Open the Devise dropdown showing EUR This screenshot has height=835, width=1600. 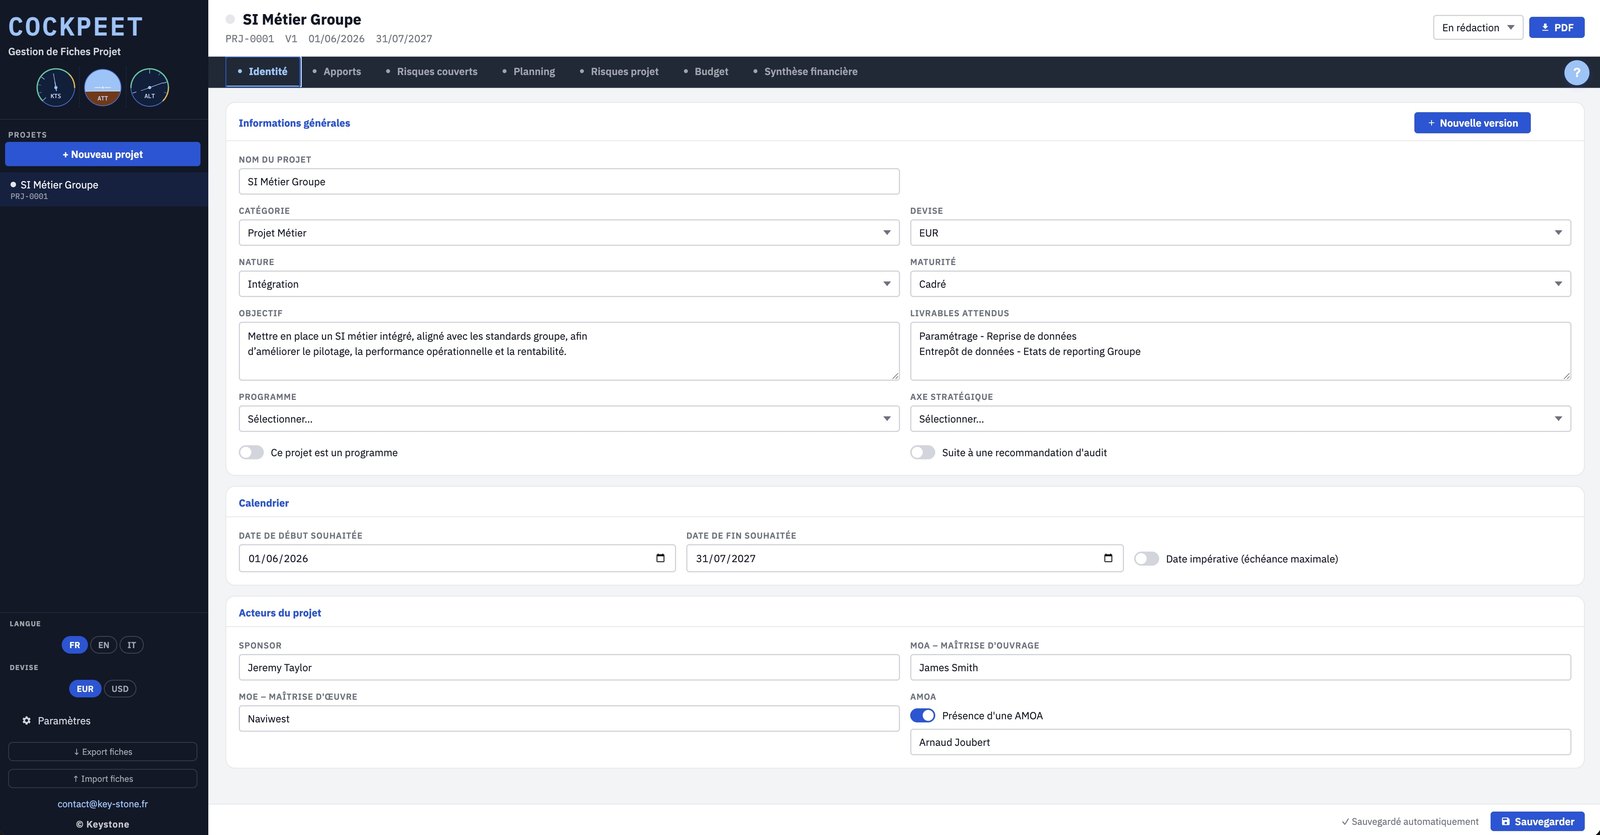pos(1240,233)
